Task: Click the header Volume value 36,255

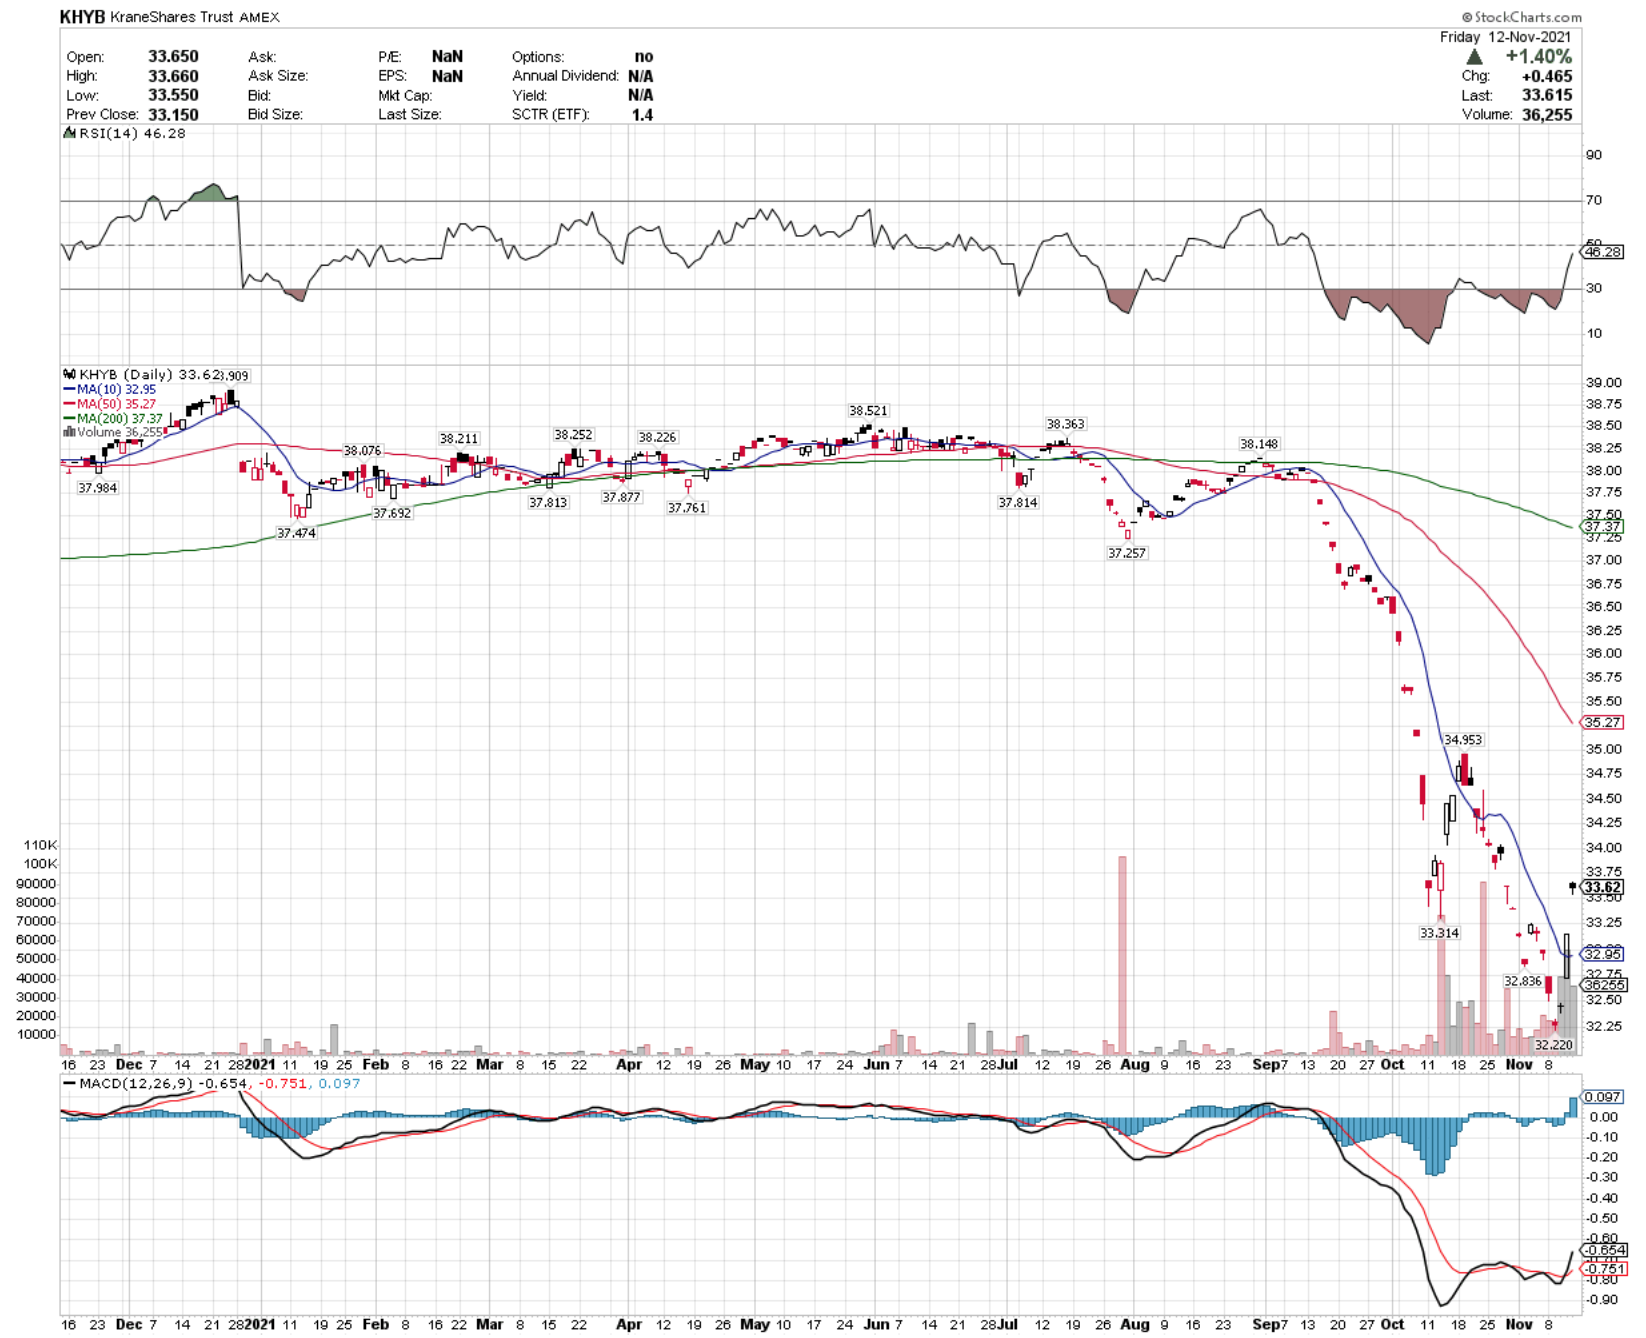Action: coord(1546,114)
